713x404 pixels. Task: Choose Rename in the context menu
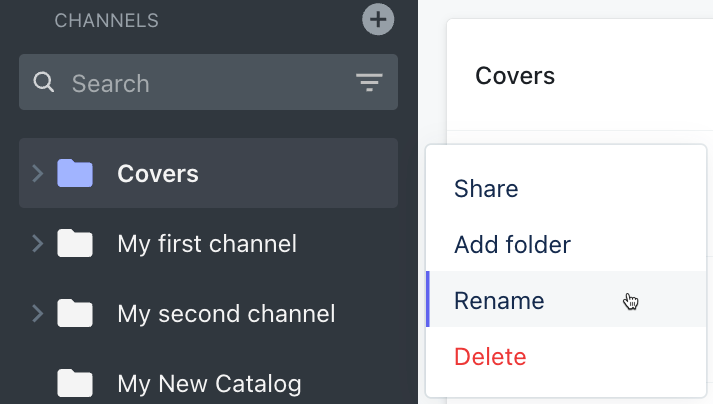tap(499, 300)
